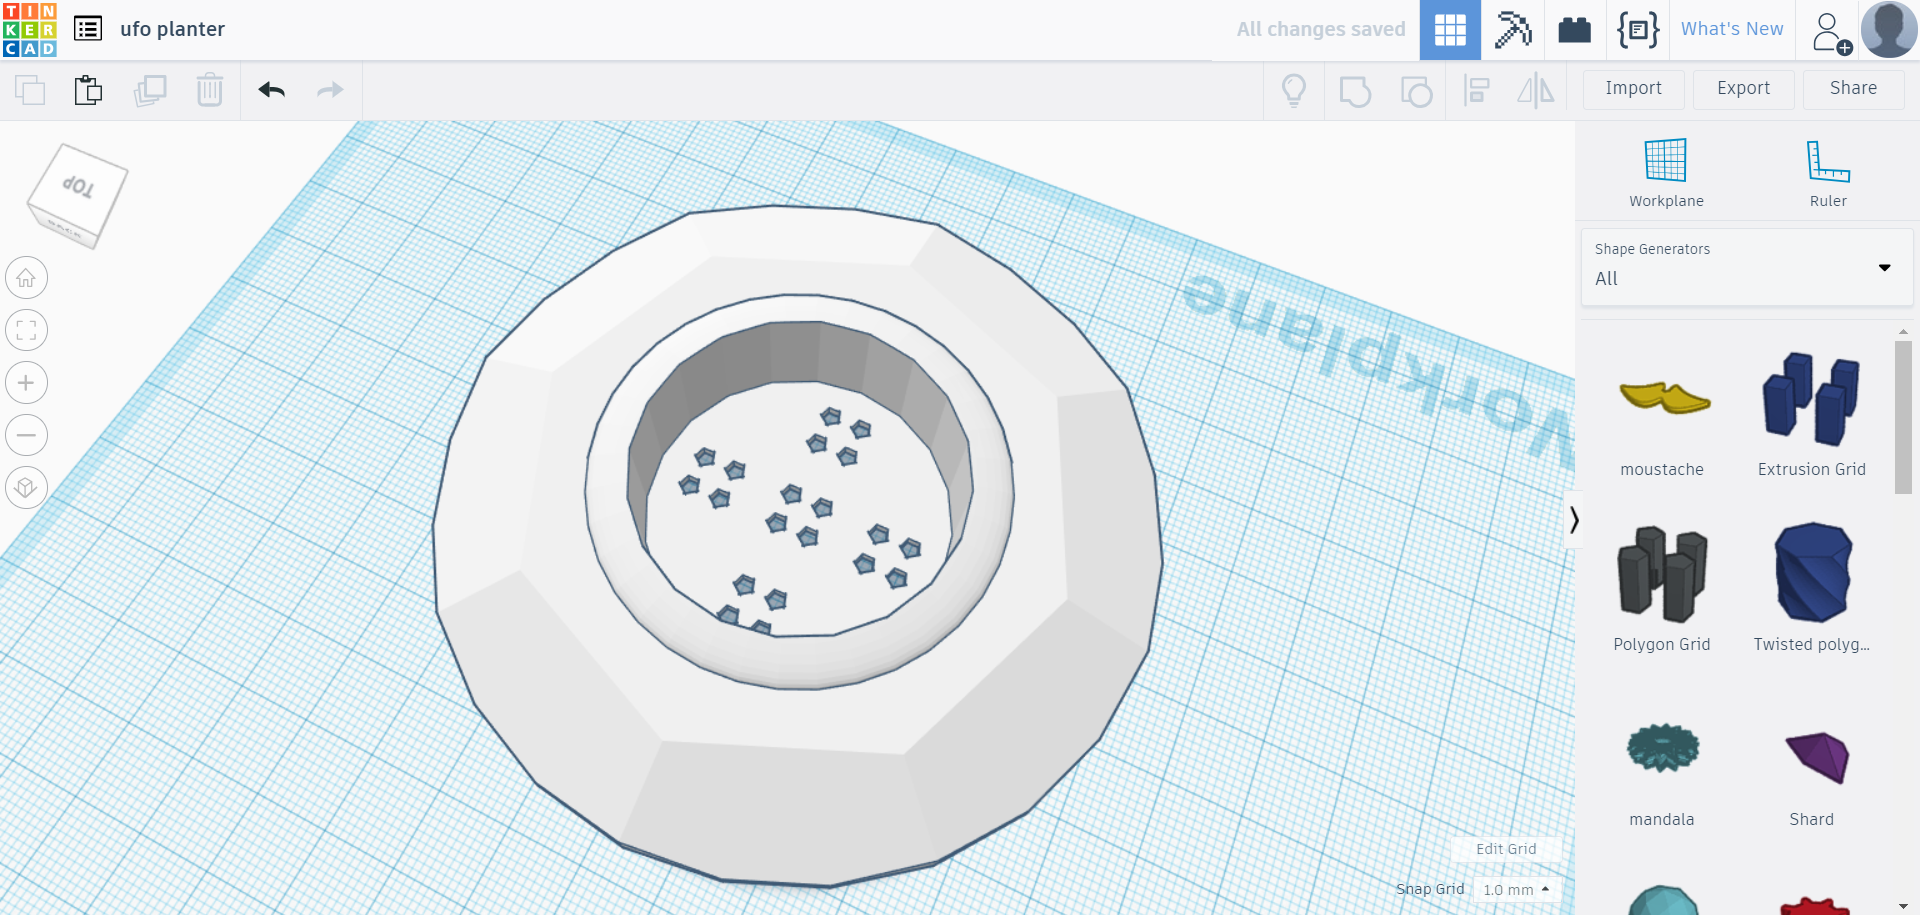Open the What's New link

1732,29
